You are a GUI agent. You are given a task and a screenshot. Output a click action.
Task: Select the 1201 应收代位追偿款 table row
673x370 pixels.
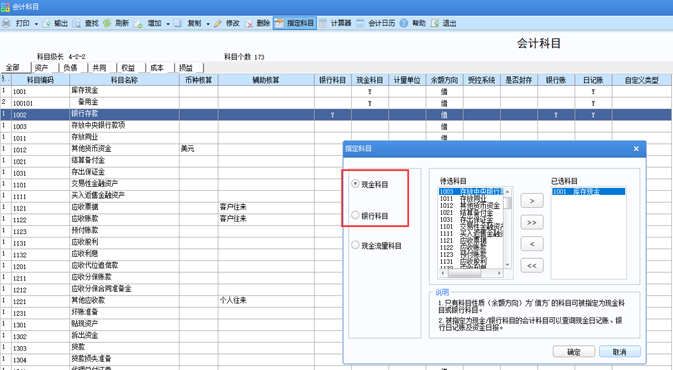point(172,266)
